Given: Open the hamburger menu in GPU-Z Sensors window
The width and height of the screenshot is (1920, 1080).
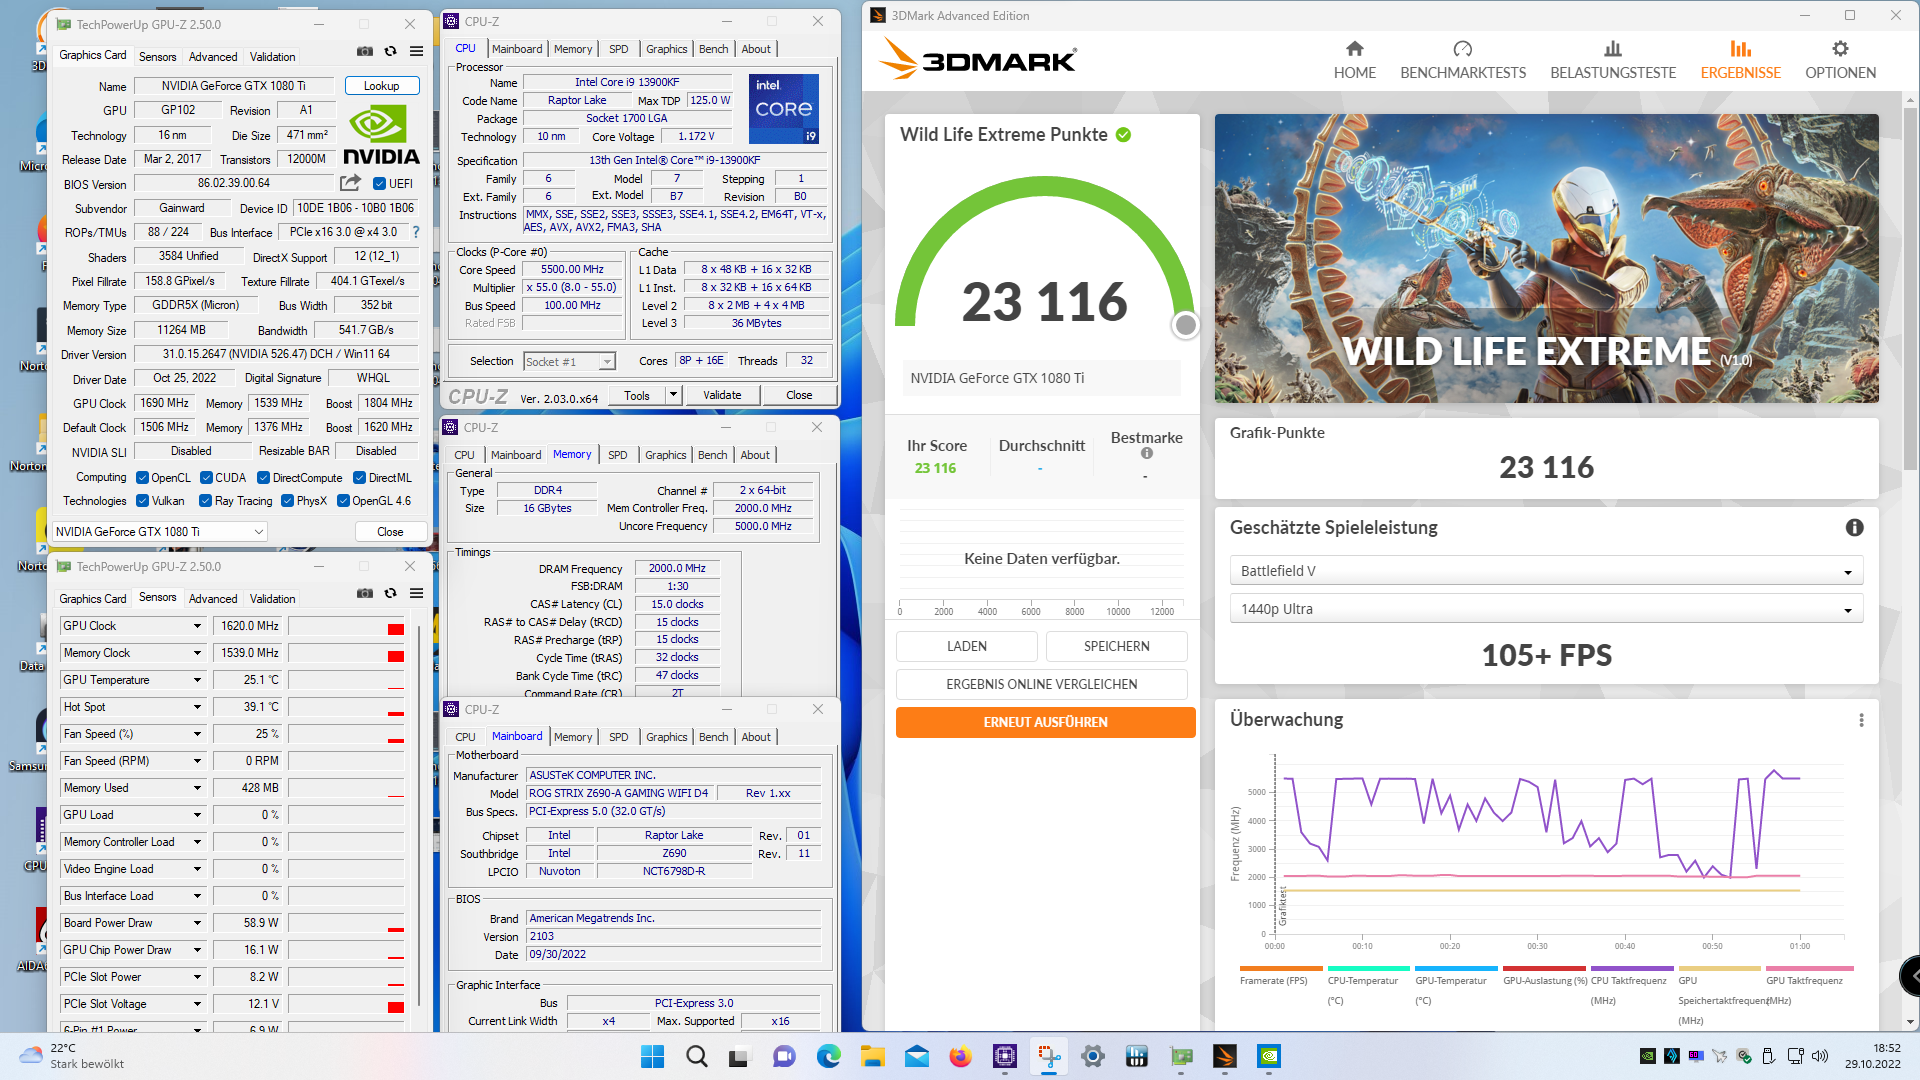Looking at the screenshot, I should [x=417, y=593].
